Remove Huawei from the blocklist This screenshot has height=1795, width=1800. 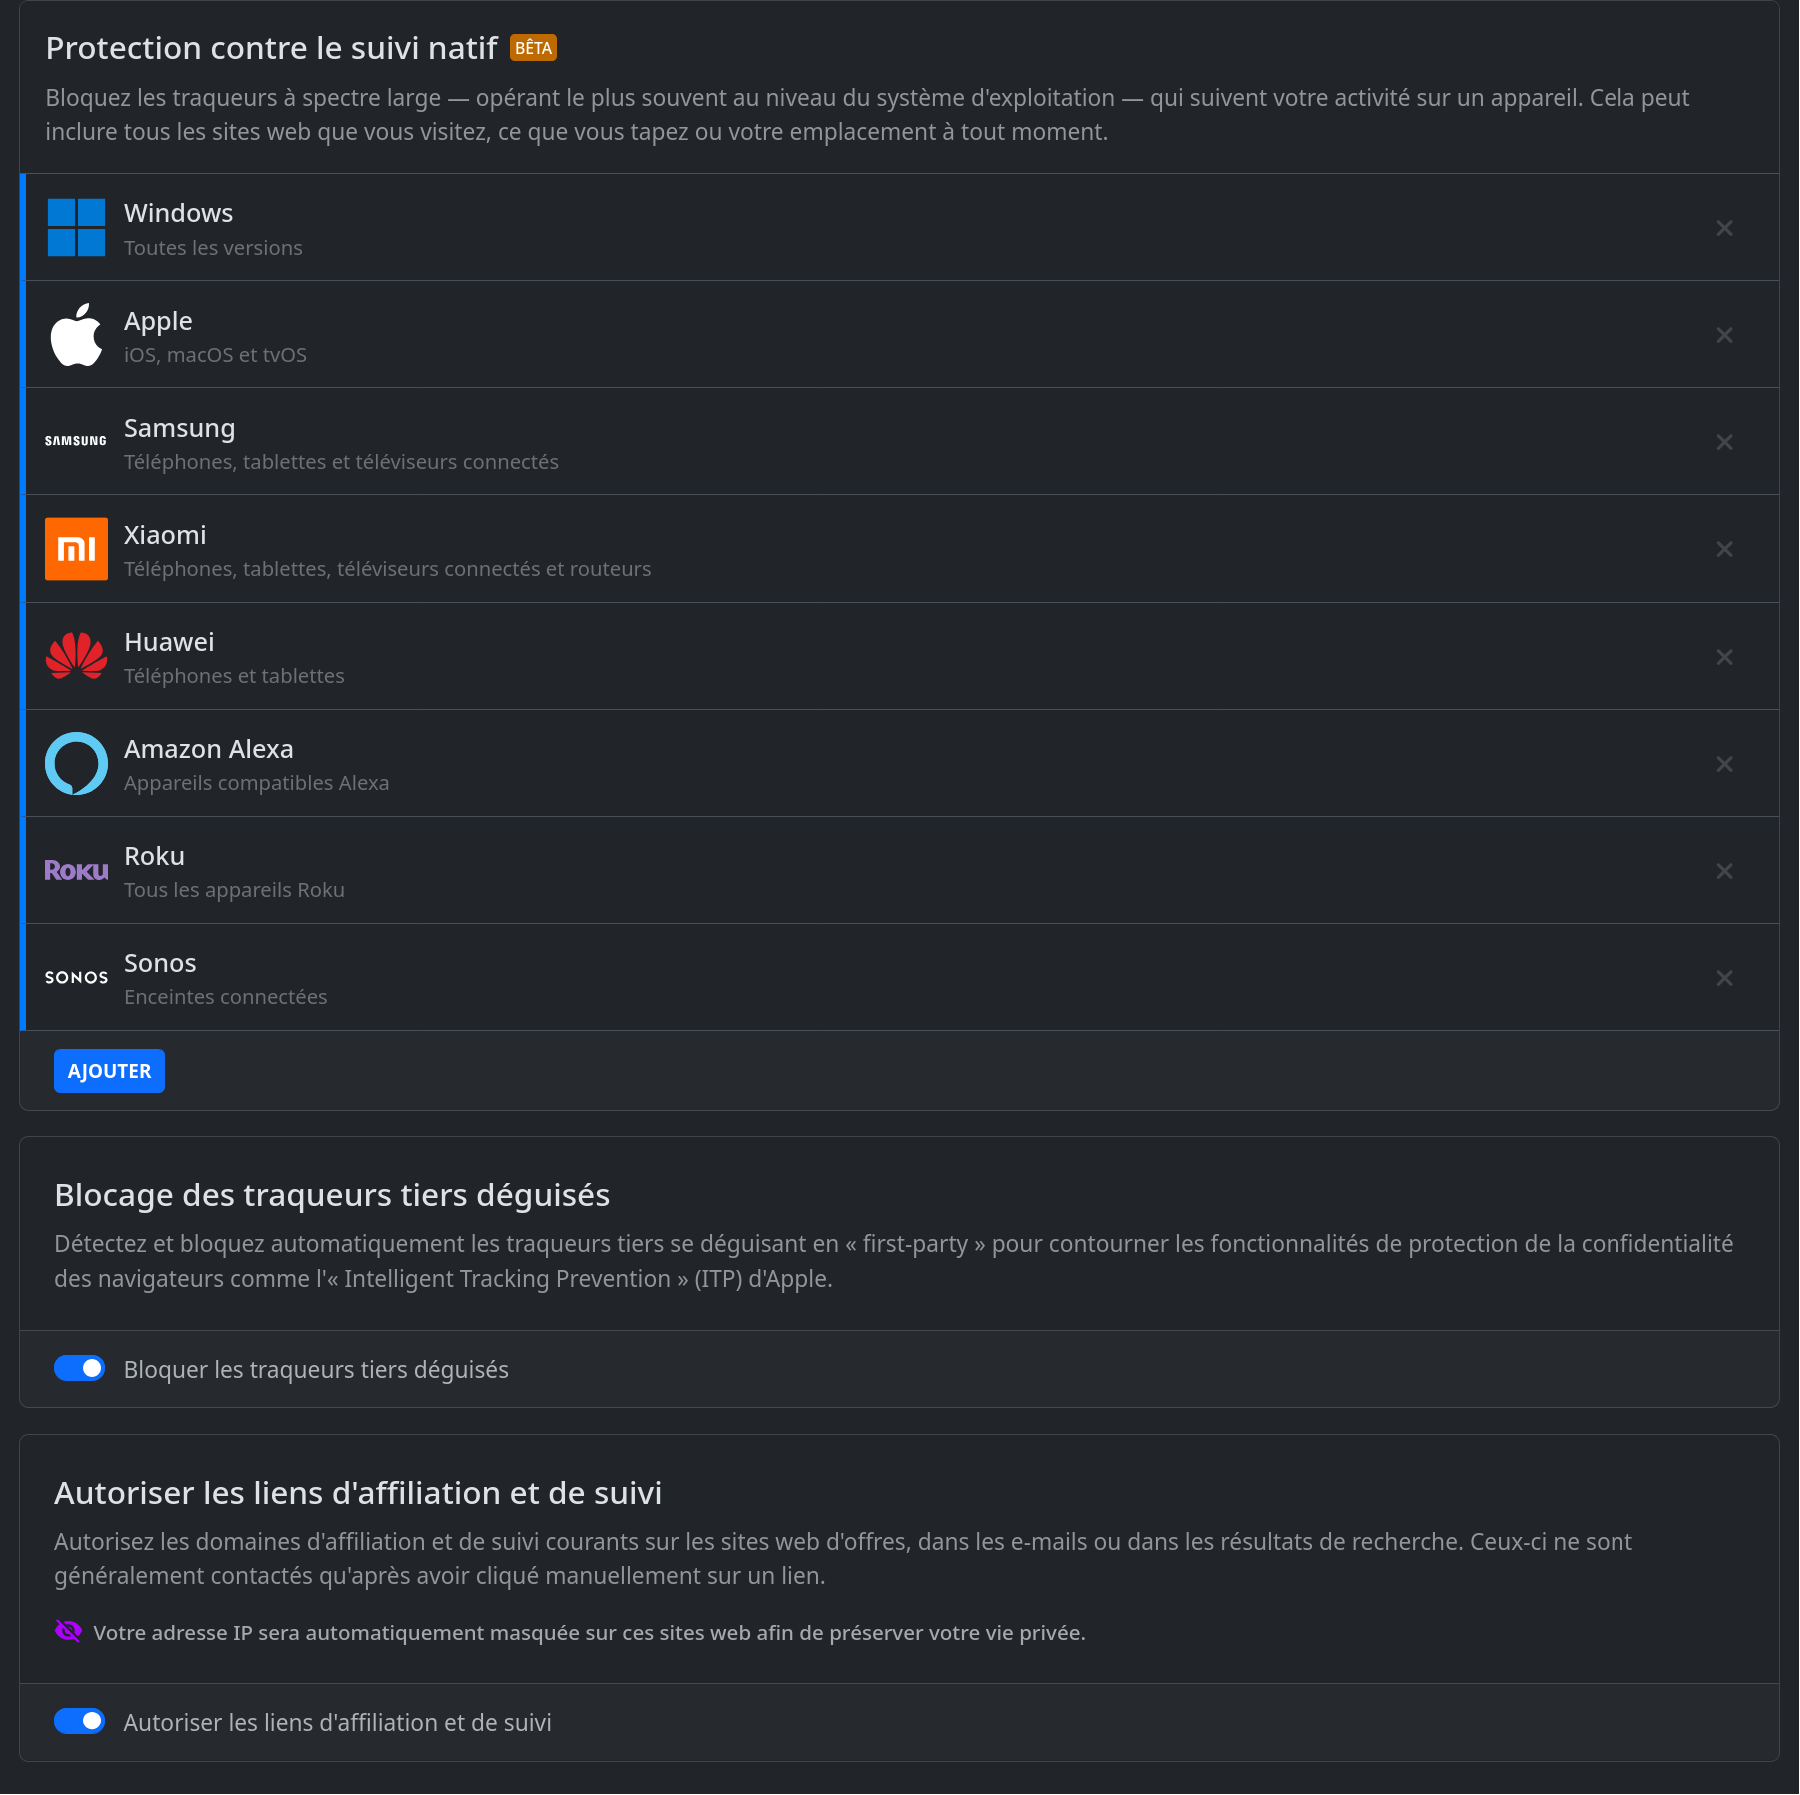pos(1724,657)
